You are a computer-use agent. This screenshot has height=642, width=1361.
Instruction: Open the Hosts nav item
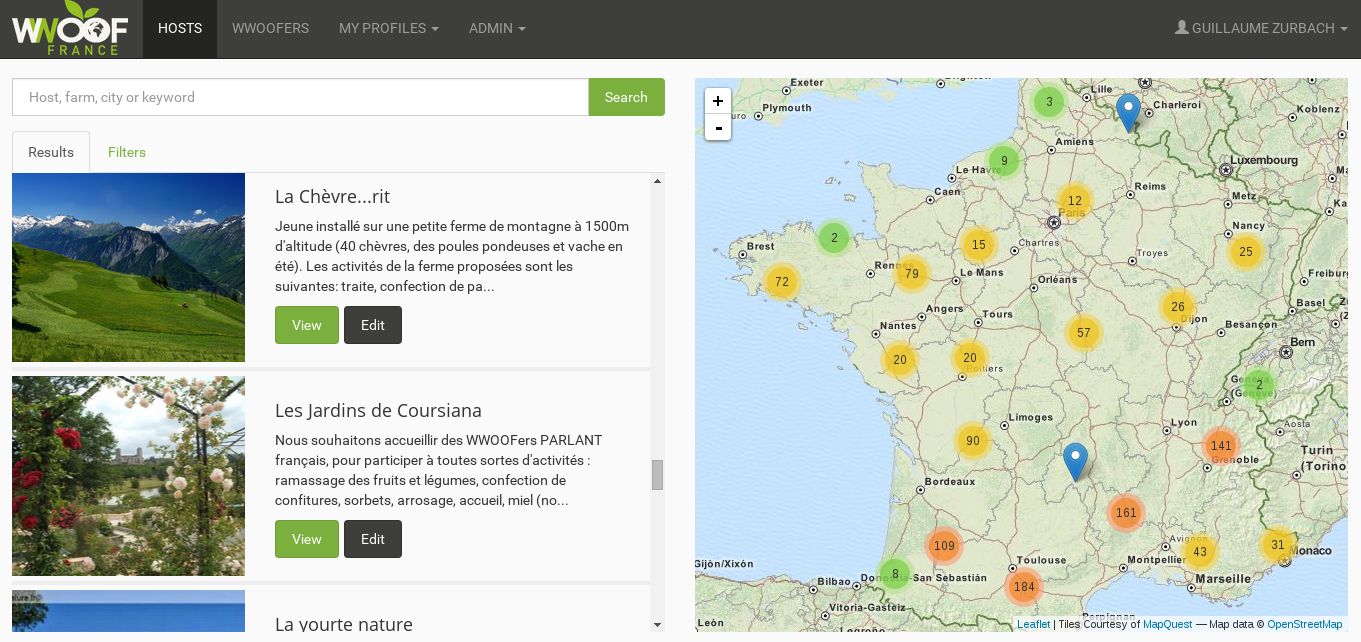(x=180, y=29)
